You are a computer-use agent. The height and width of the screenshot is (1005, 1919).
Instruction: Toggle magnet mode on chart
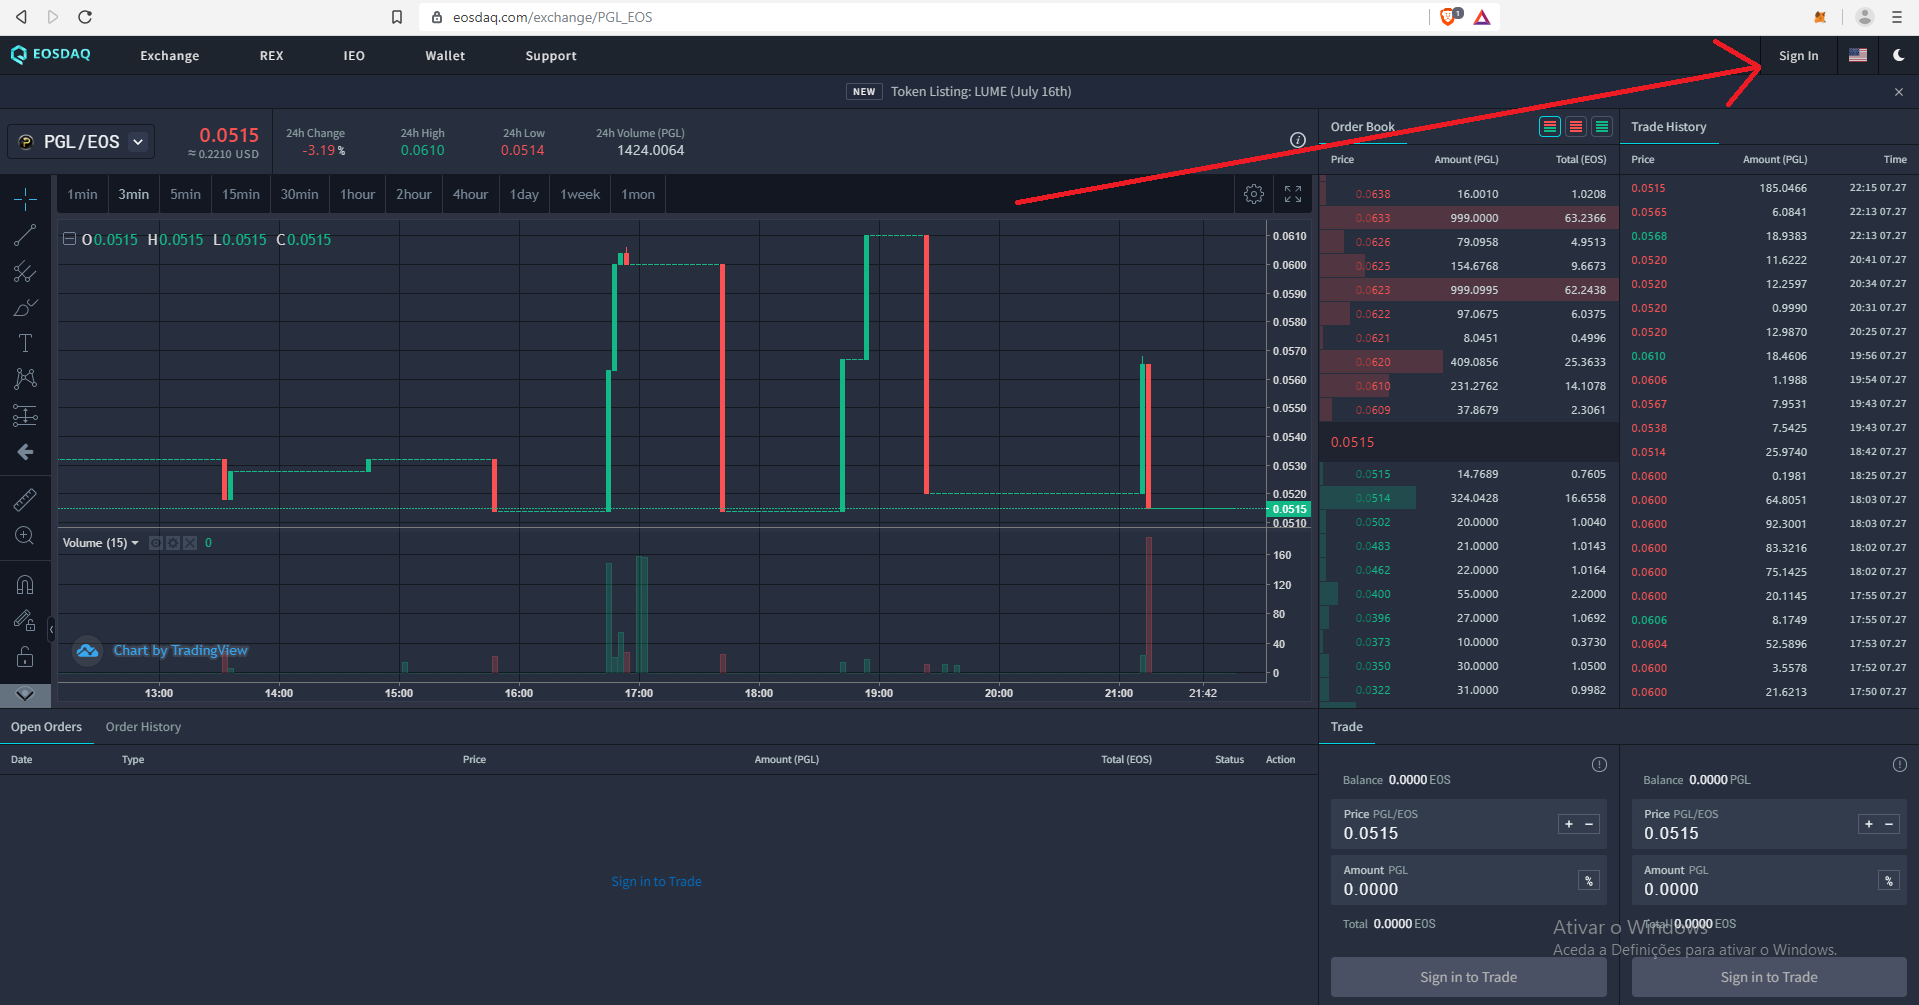pyautogui.click(x=25, y=585)
